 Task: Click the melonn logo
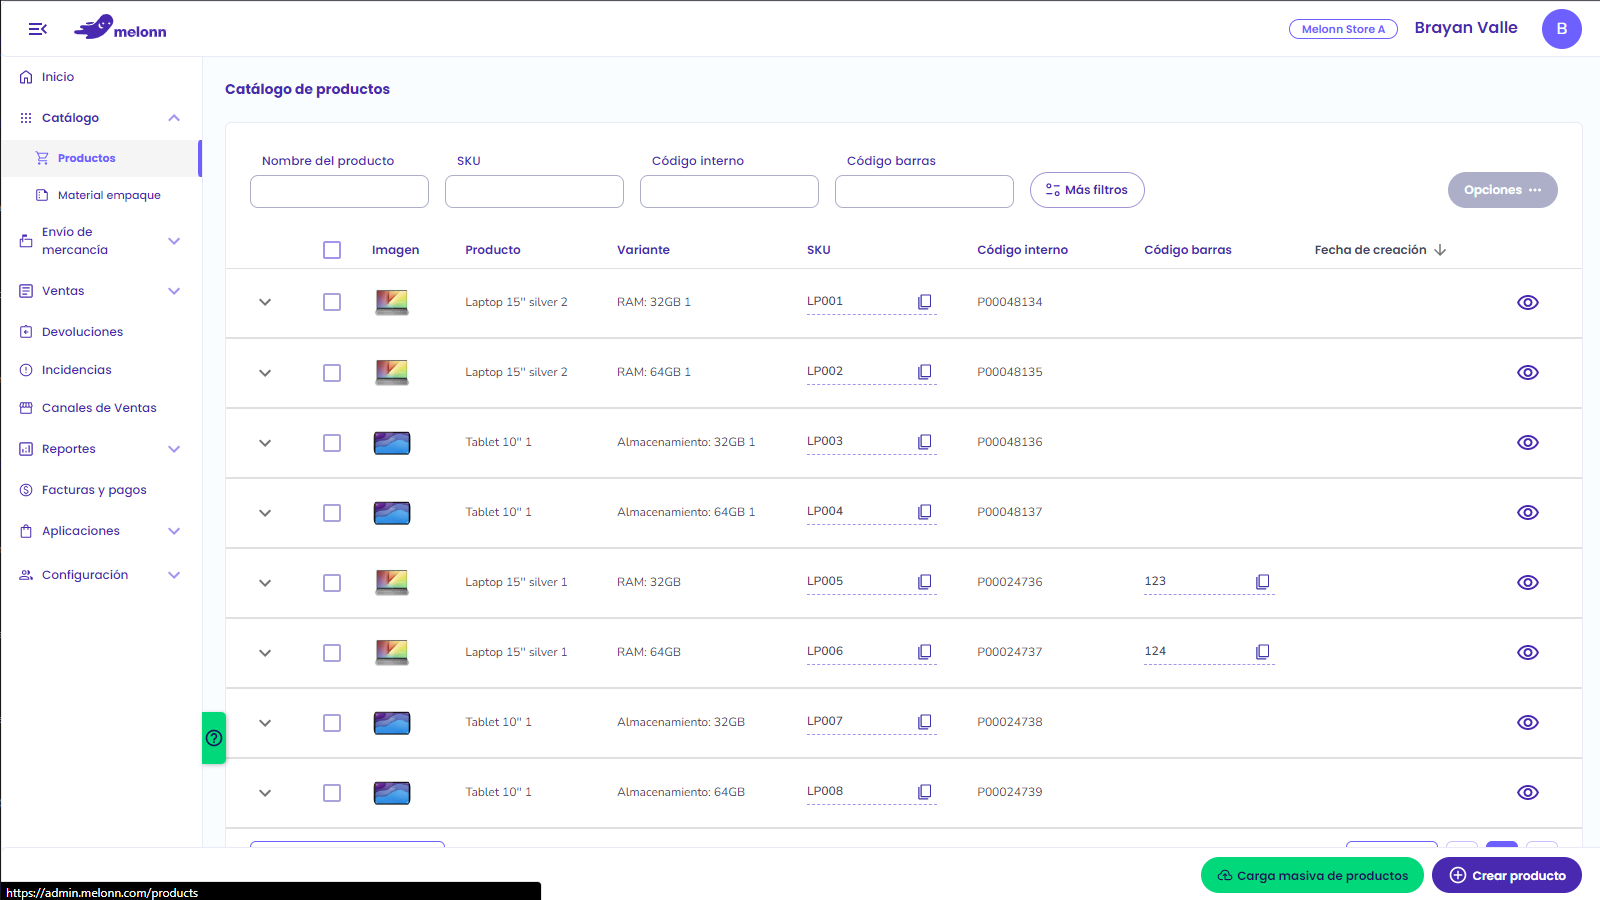pos(120,28)
